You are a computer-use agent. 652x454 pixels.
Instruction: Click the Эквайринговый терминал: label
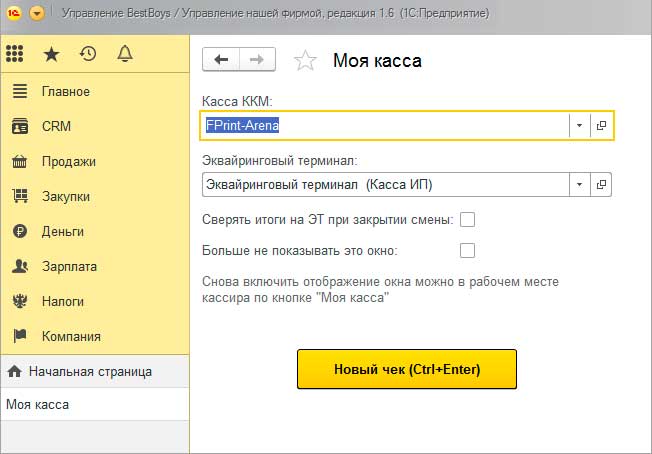pyautogui.click(x=280, y=160)
